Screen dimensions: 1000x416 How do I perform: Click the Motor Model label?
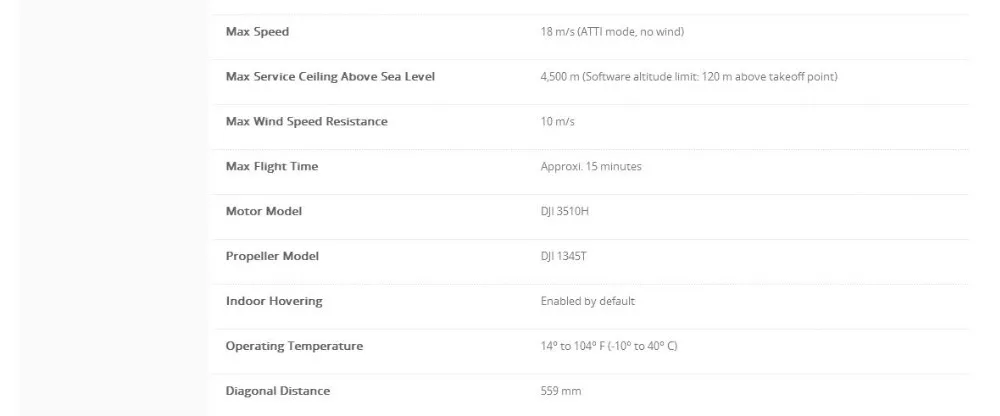pos(264,211)
